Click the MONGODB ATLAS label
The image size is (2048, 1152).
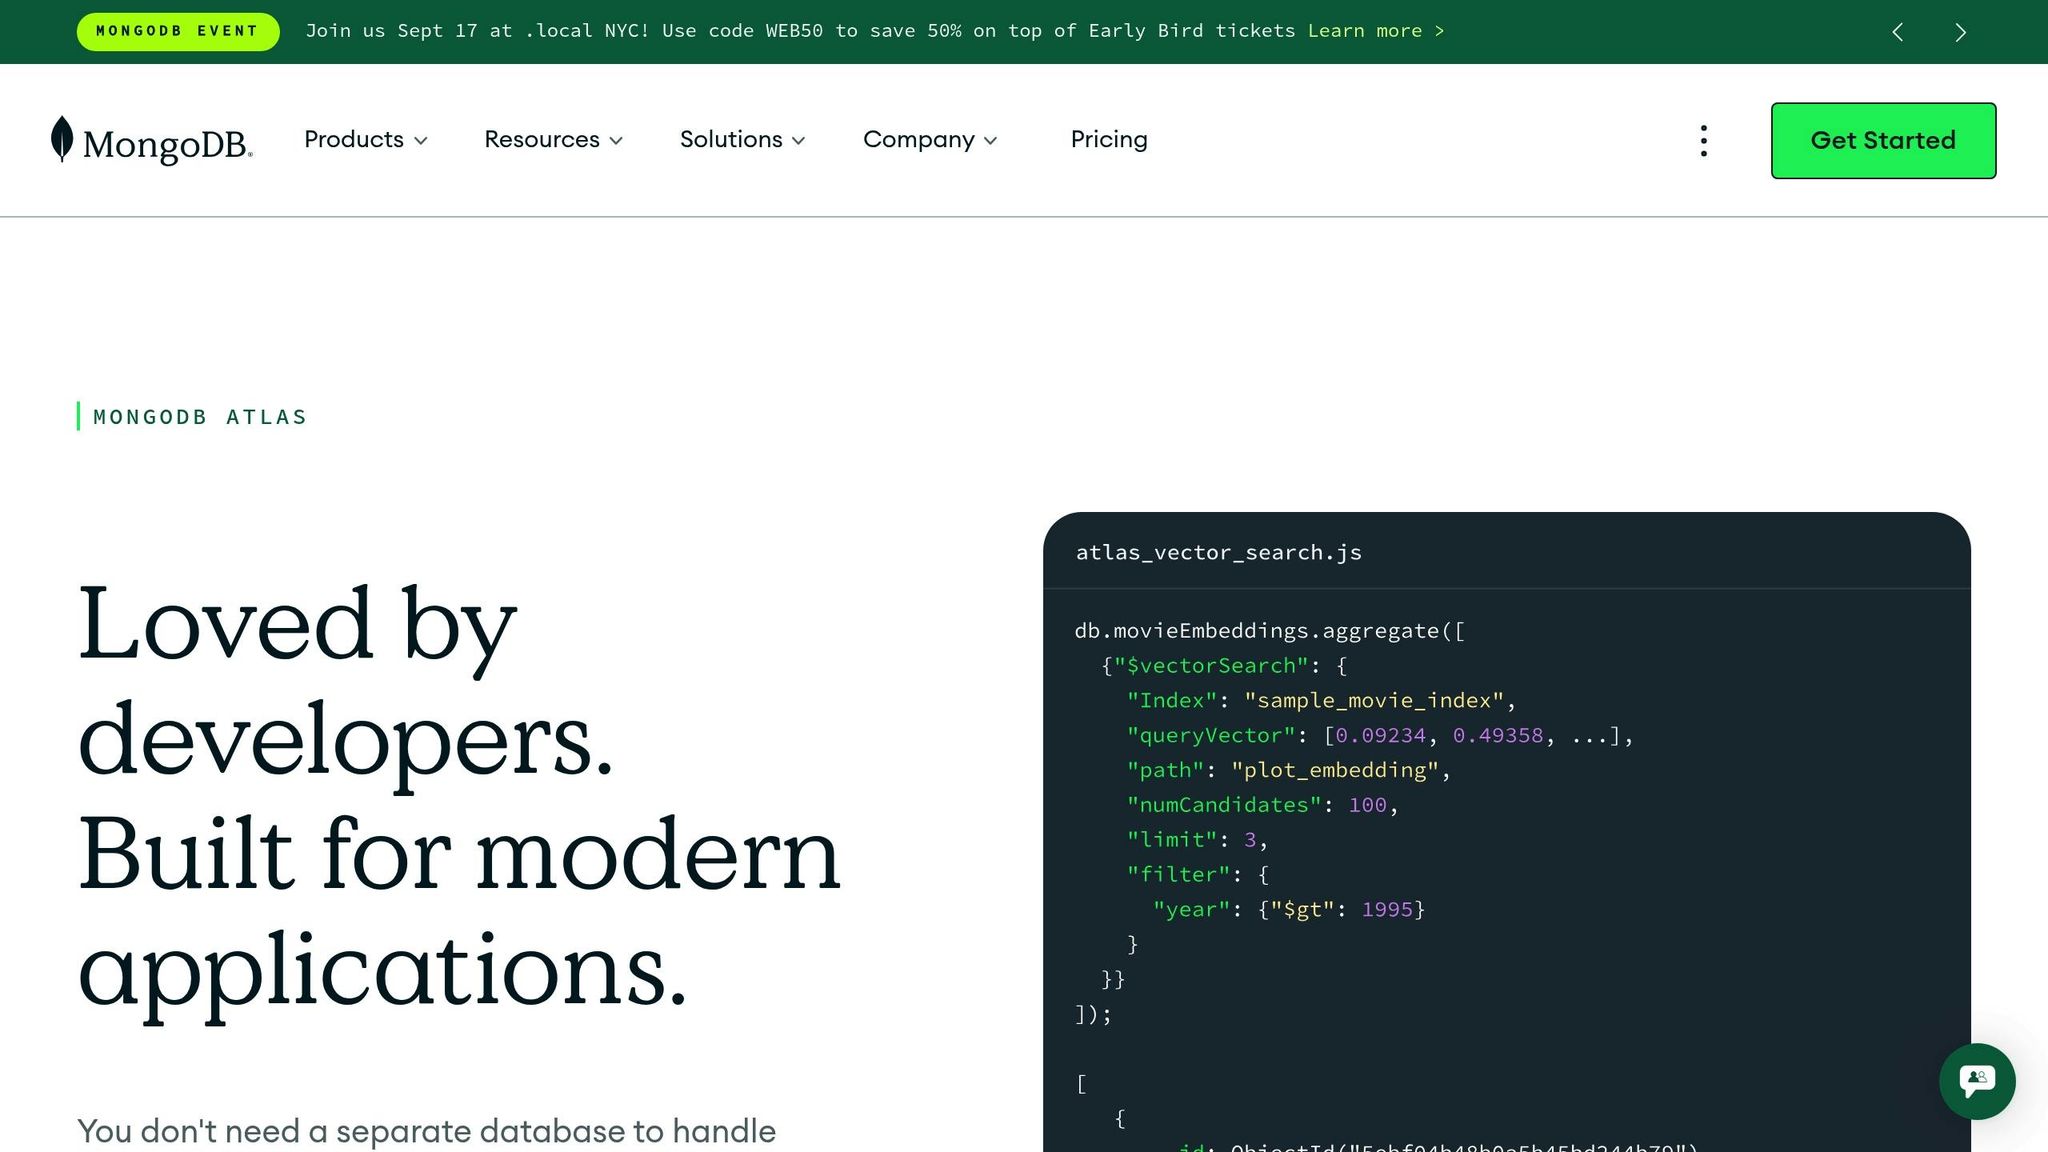(x=200, y=417)
